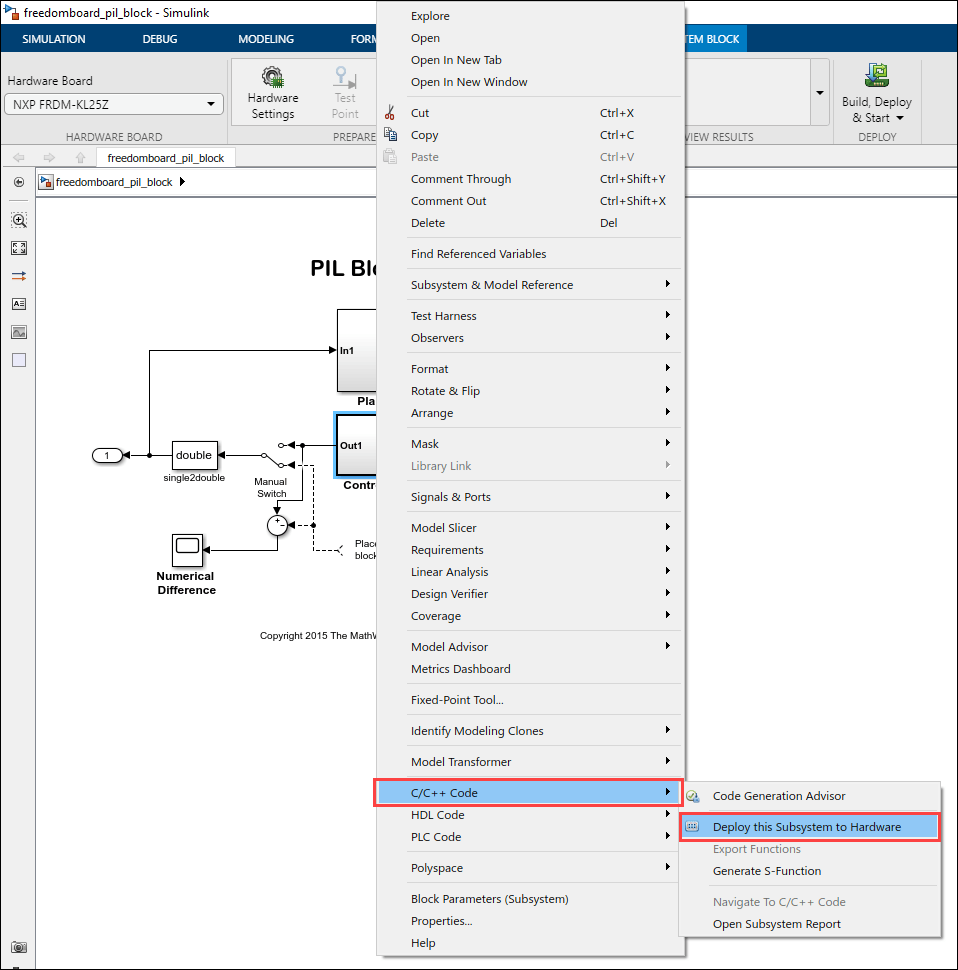Expand the Build, Deploy & Start arrow

tap(900, 118)
